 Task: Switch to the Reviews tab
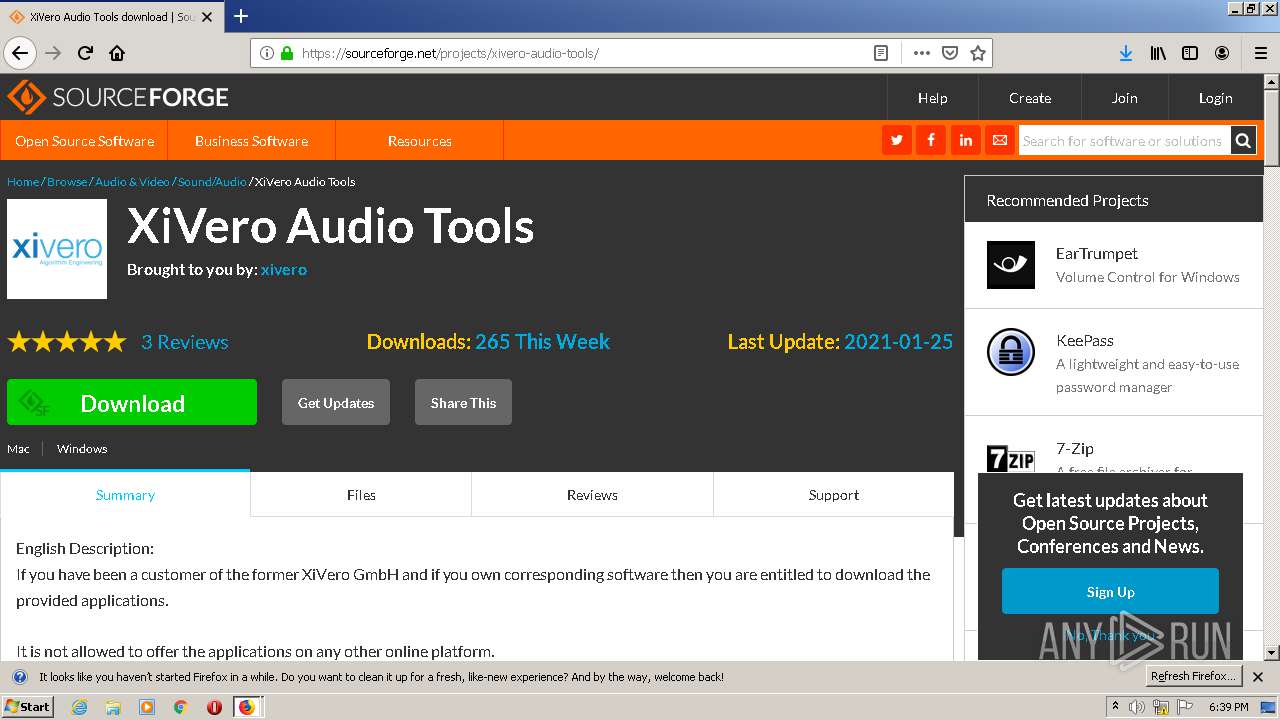[x=592, y=494]
